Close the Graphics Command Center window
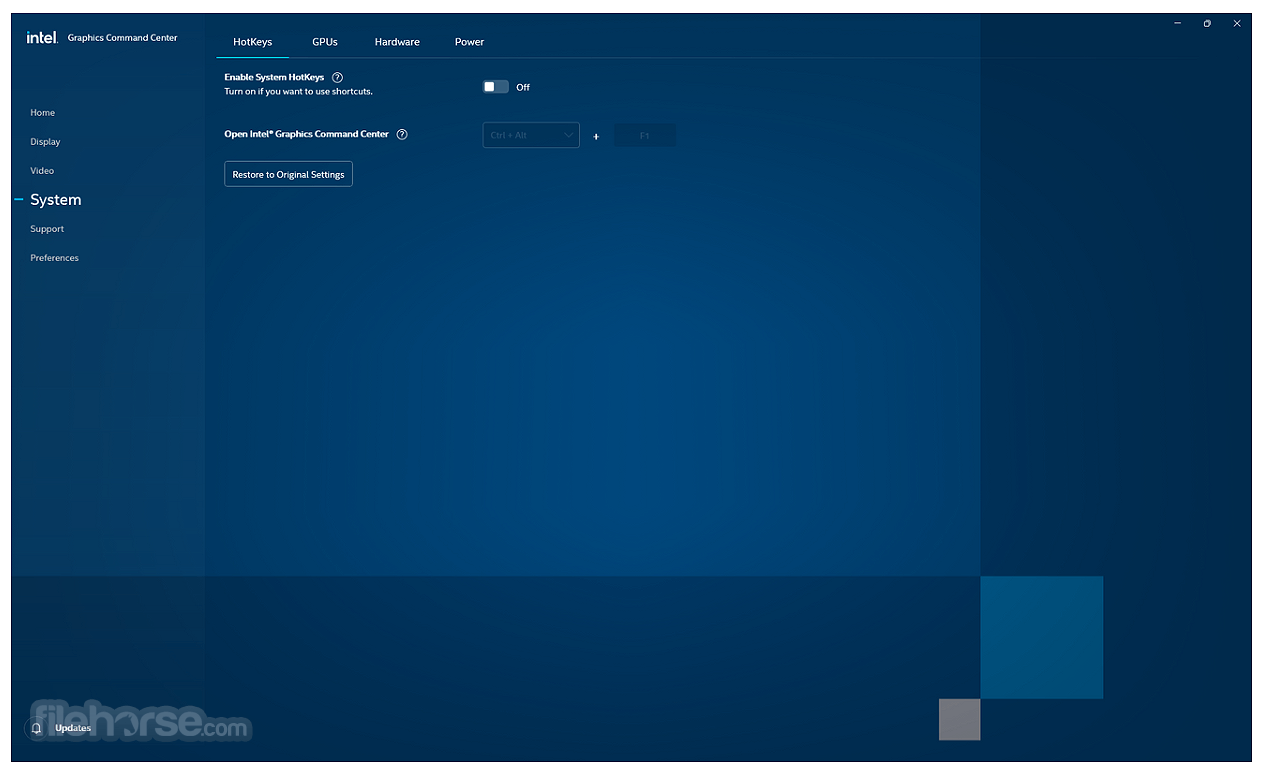The height and width of the screenshot is (772, 1267). [1237, 23]
